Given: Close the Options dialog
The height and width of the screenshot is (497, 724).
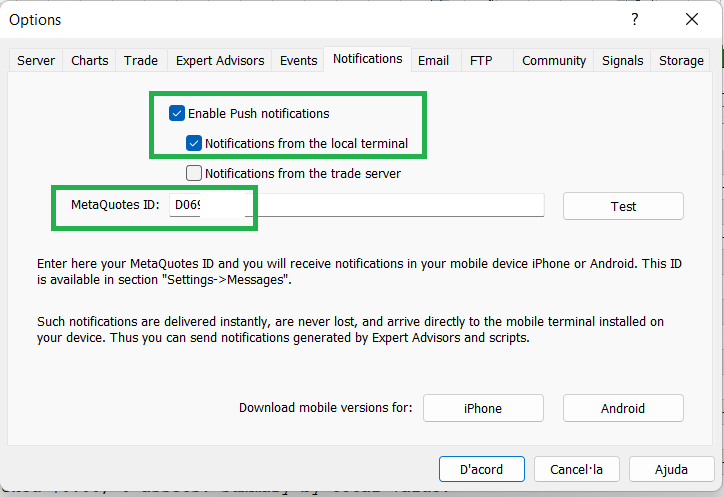Looking at the screenshot, I should (692, 19).
